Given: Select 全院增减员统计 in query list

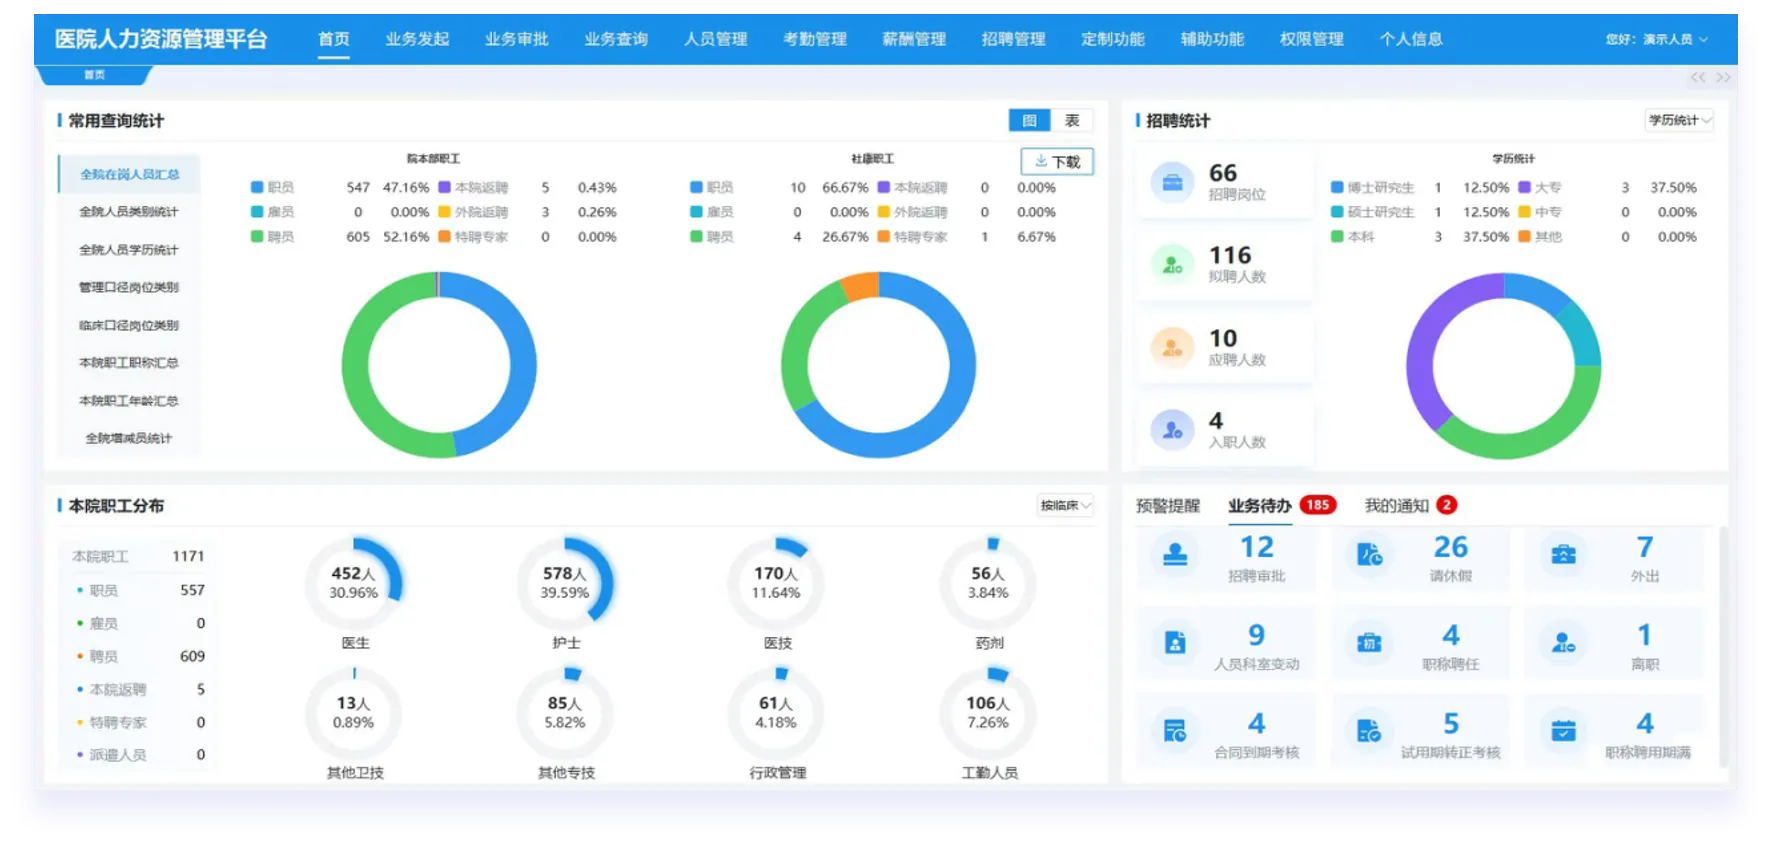Looking at the screenshot, I should pos(129,439).
